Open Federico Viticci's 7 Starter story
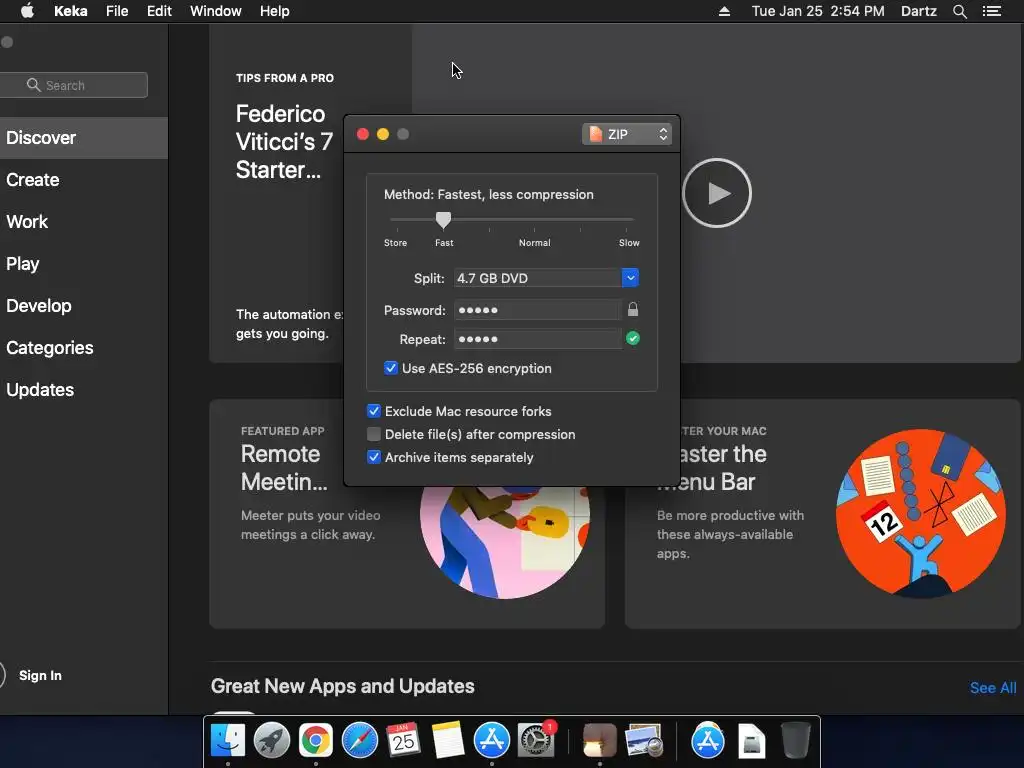Image resolution: width=1024 pixels, height=768 pixels. (285, 142)
